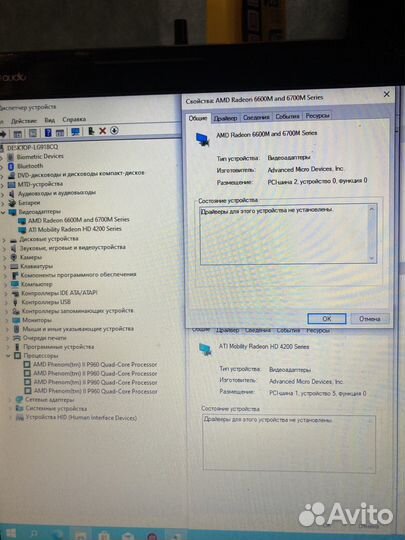405x540 pixels.
Task: Select ATI Mobility Radeon HD 4200 Series tree entry
Action: (x=75, y=229)
